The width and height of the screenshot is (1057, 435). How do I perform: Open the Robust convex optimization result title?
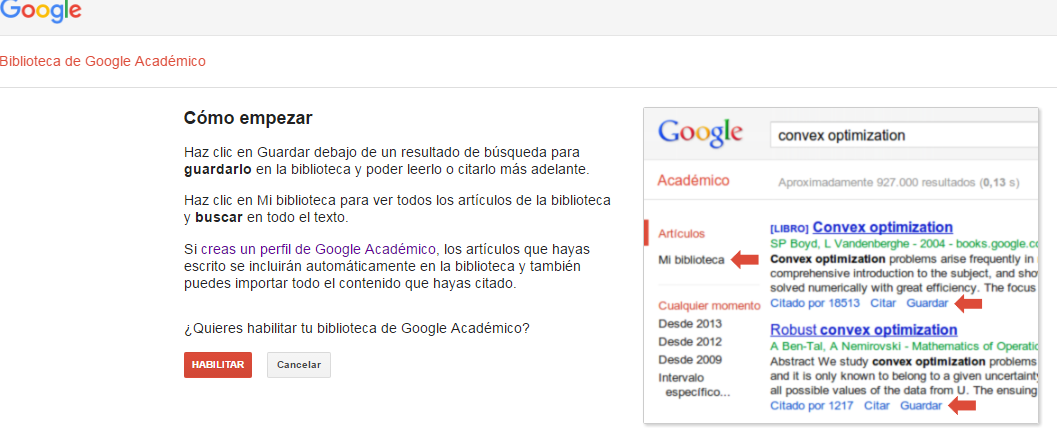[864, 330]
